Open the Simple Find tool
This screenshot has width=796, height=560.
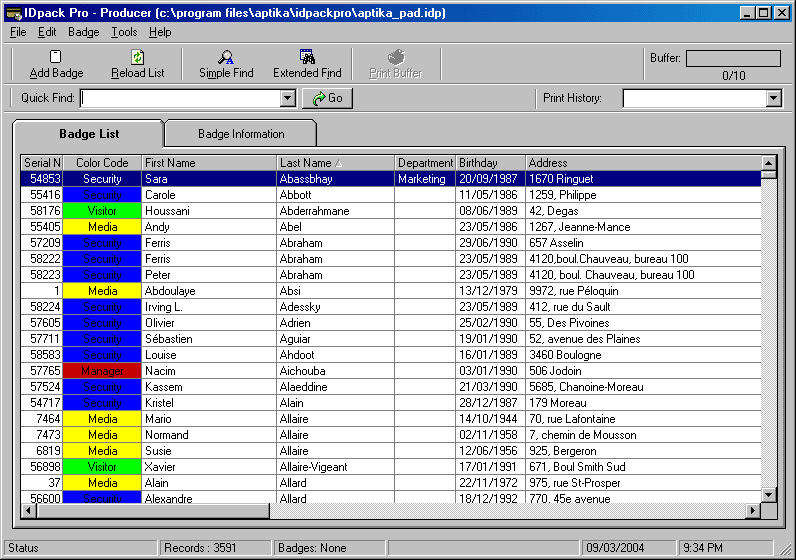(226, 64)
